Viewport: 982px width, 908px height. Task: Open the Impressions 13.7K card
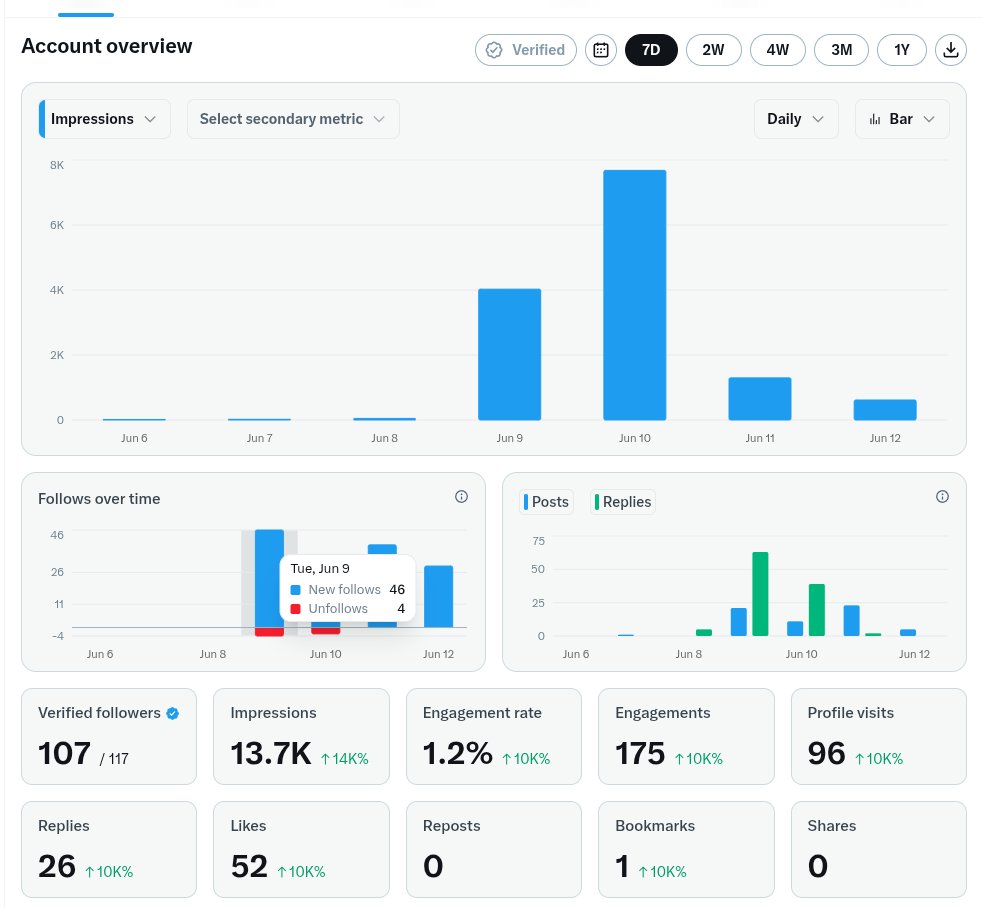point(301,736)
